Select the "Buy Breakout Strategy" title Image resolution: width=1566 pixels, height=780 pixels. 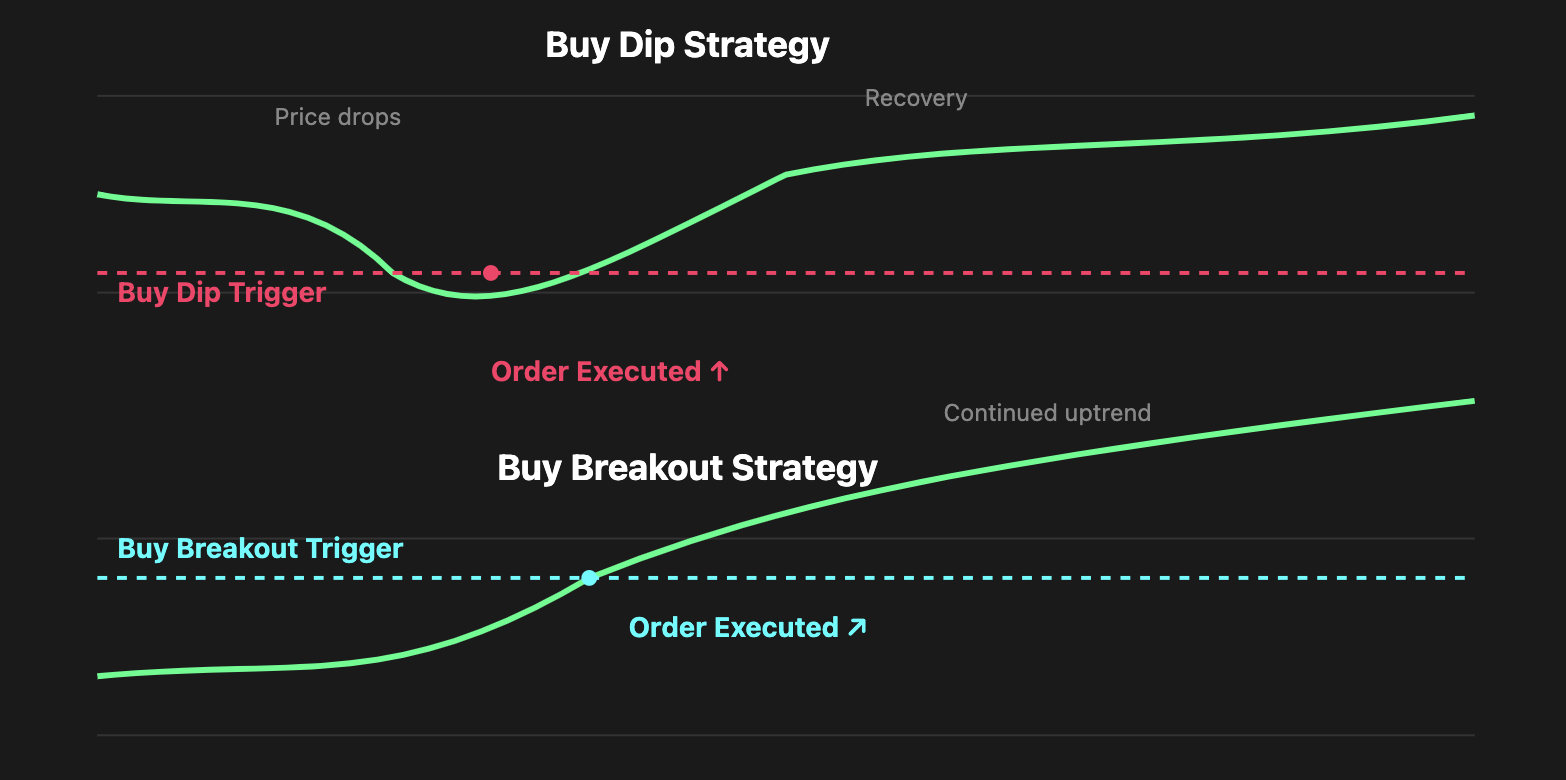[x=687, y=468]
